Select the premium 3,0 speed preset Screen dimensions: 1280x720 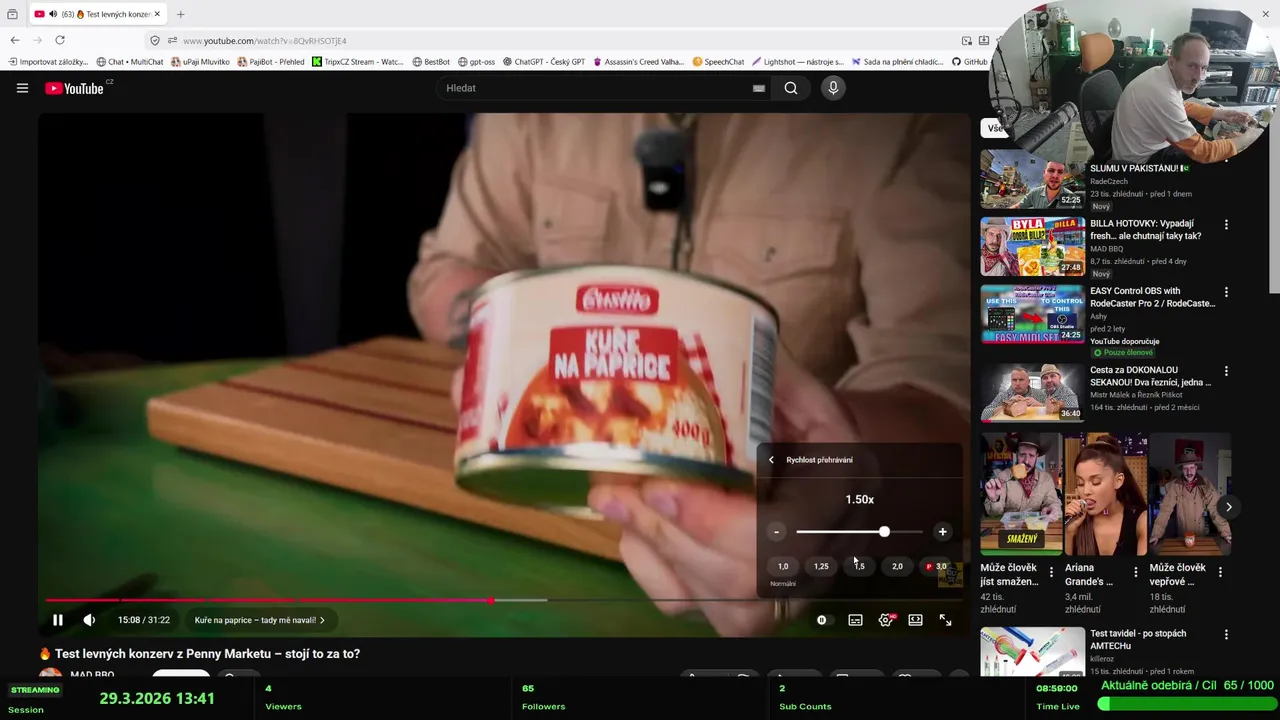pyautogui.click(x=936, y=566)
